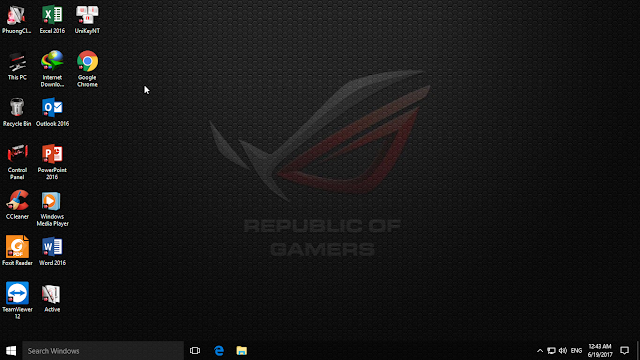The image size is (640, 360).
Task: Select the Excel 2016 desktop icon
Action: click(52, 19)
